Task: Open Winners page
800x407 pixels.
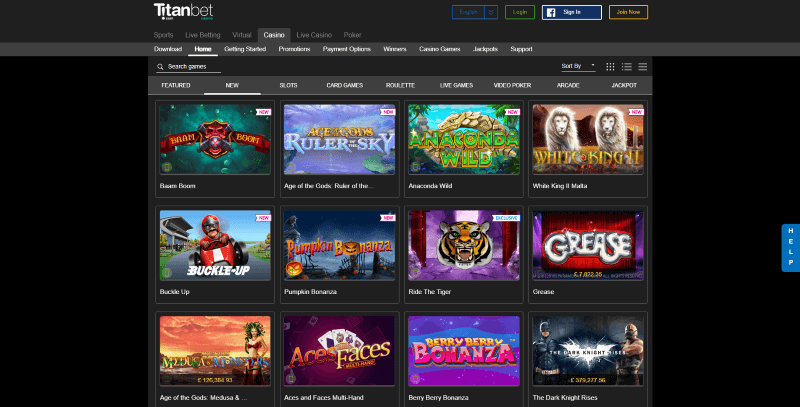Action: [394, 49]
